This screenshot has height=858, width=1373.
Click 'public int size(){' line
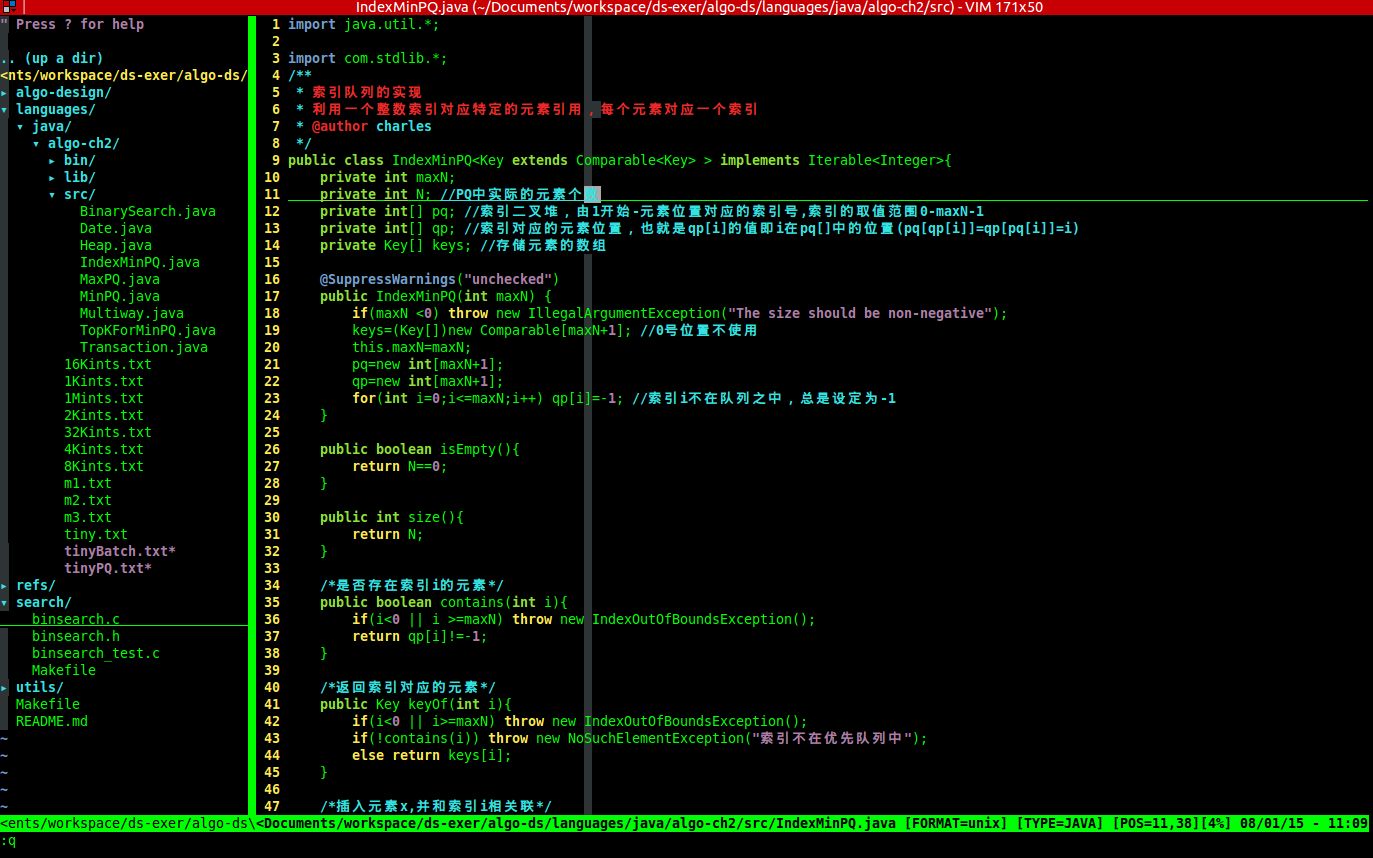click(391, 518)
